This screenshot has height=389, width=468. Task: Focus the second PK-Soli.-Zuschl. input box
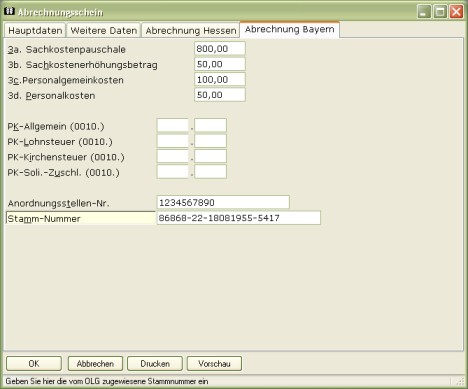click(211, 172)
